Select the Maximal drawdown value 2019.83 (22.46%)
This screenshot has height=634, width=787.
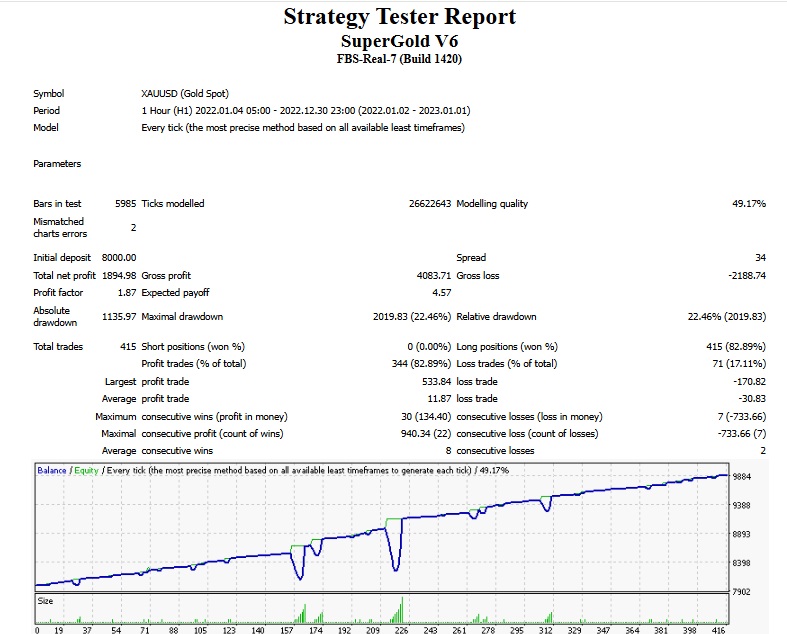tap(412, 317)
